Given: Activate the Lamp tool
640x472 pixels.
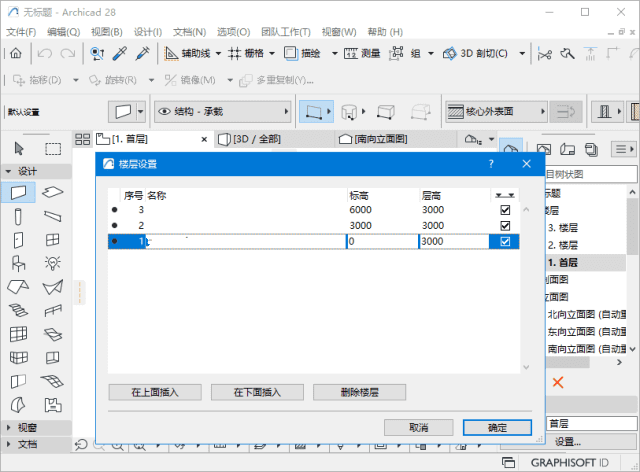Looking at the screenshot, I should point(53,264).
